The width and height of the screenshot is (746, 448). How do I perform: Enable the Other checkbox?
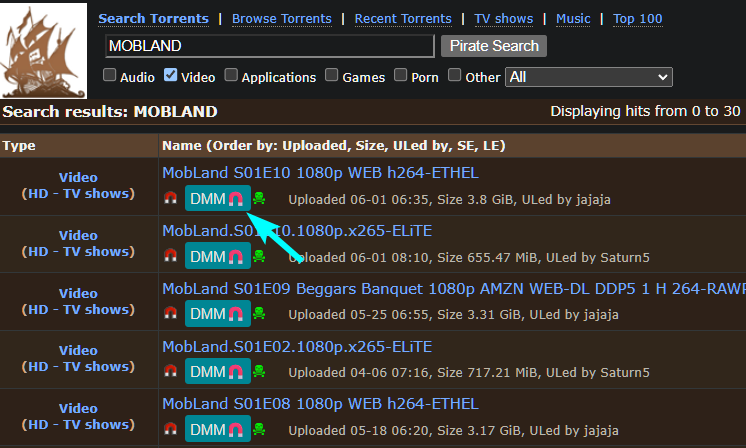[x=455, y=75]
